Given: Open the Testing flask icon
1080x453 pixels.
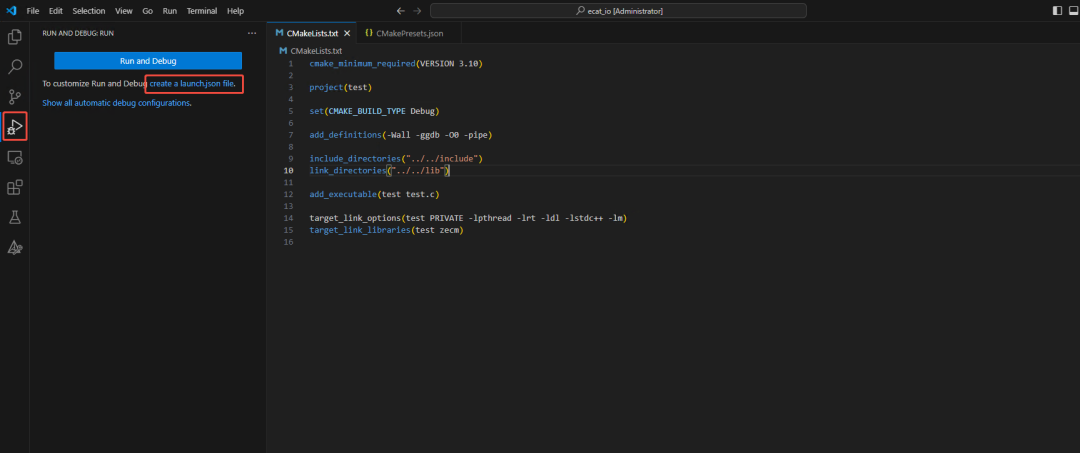Looking at the screenshot, I should [x=14, y=218].
